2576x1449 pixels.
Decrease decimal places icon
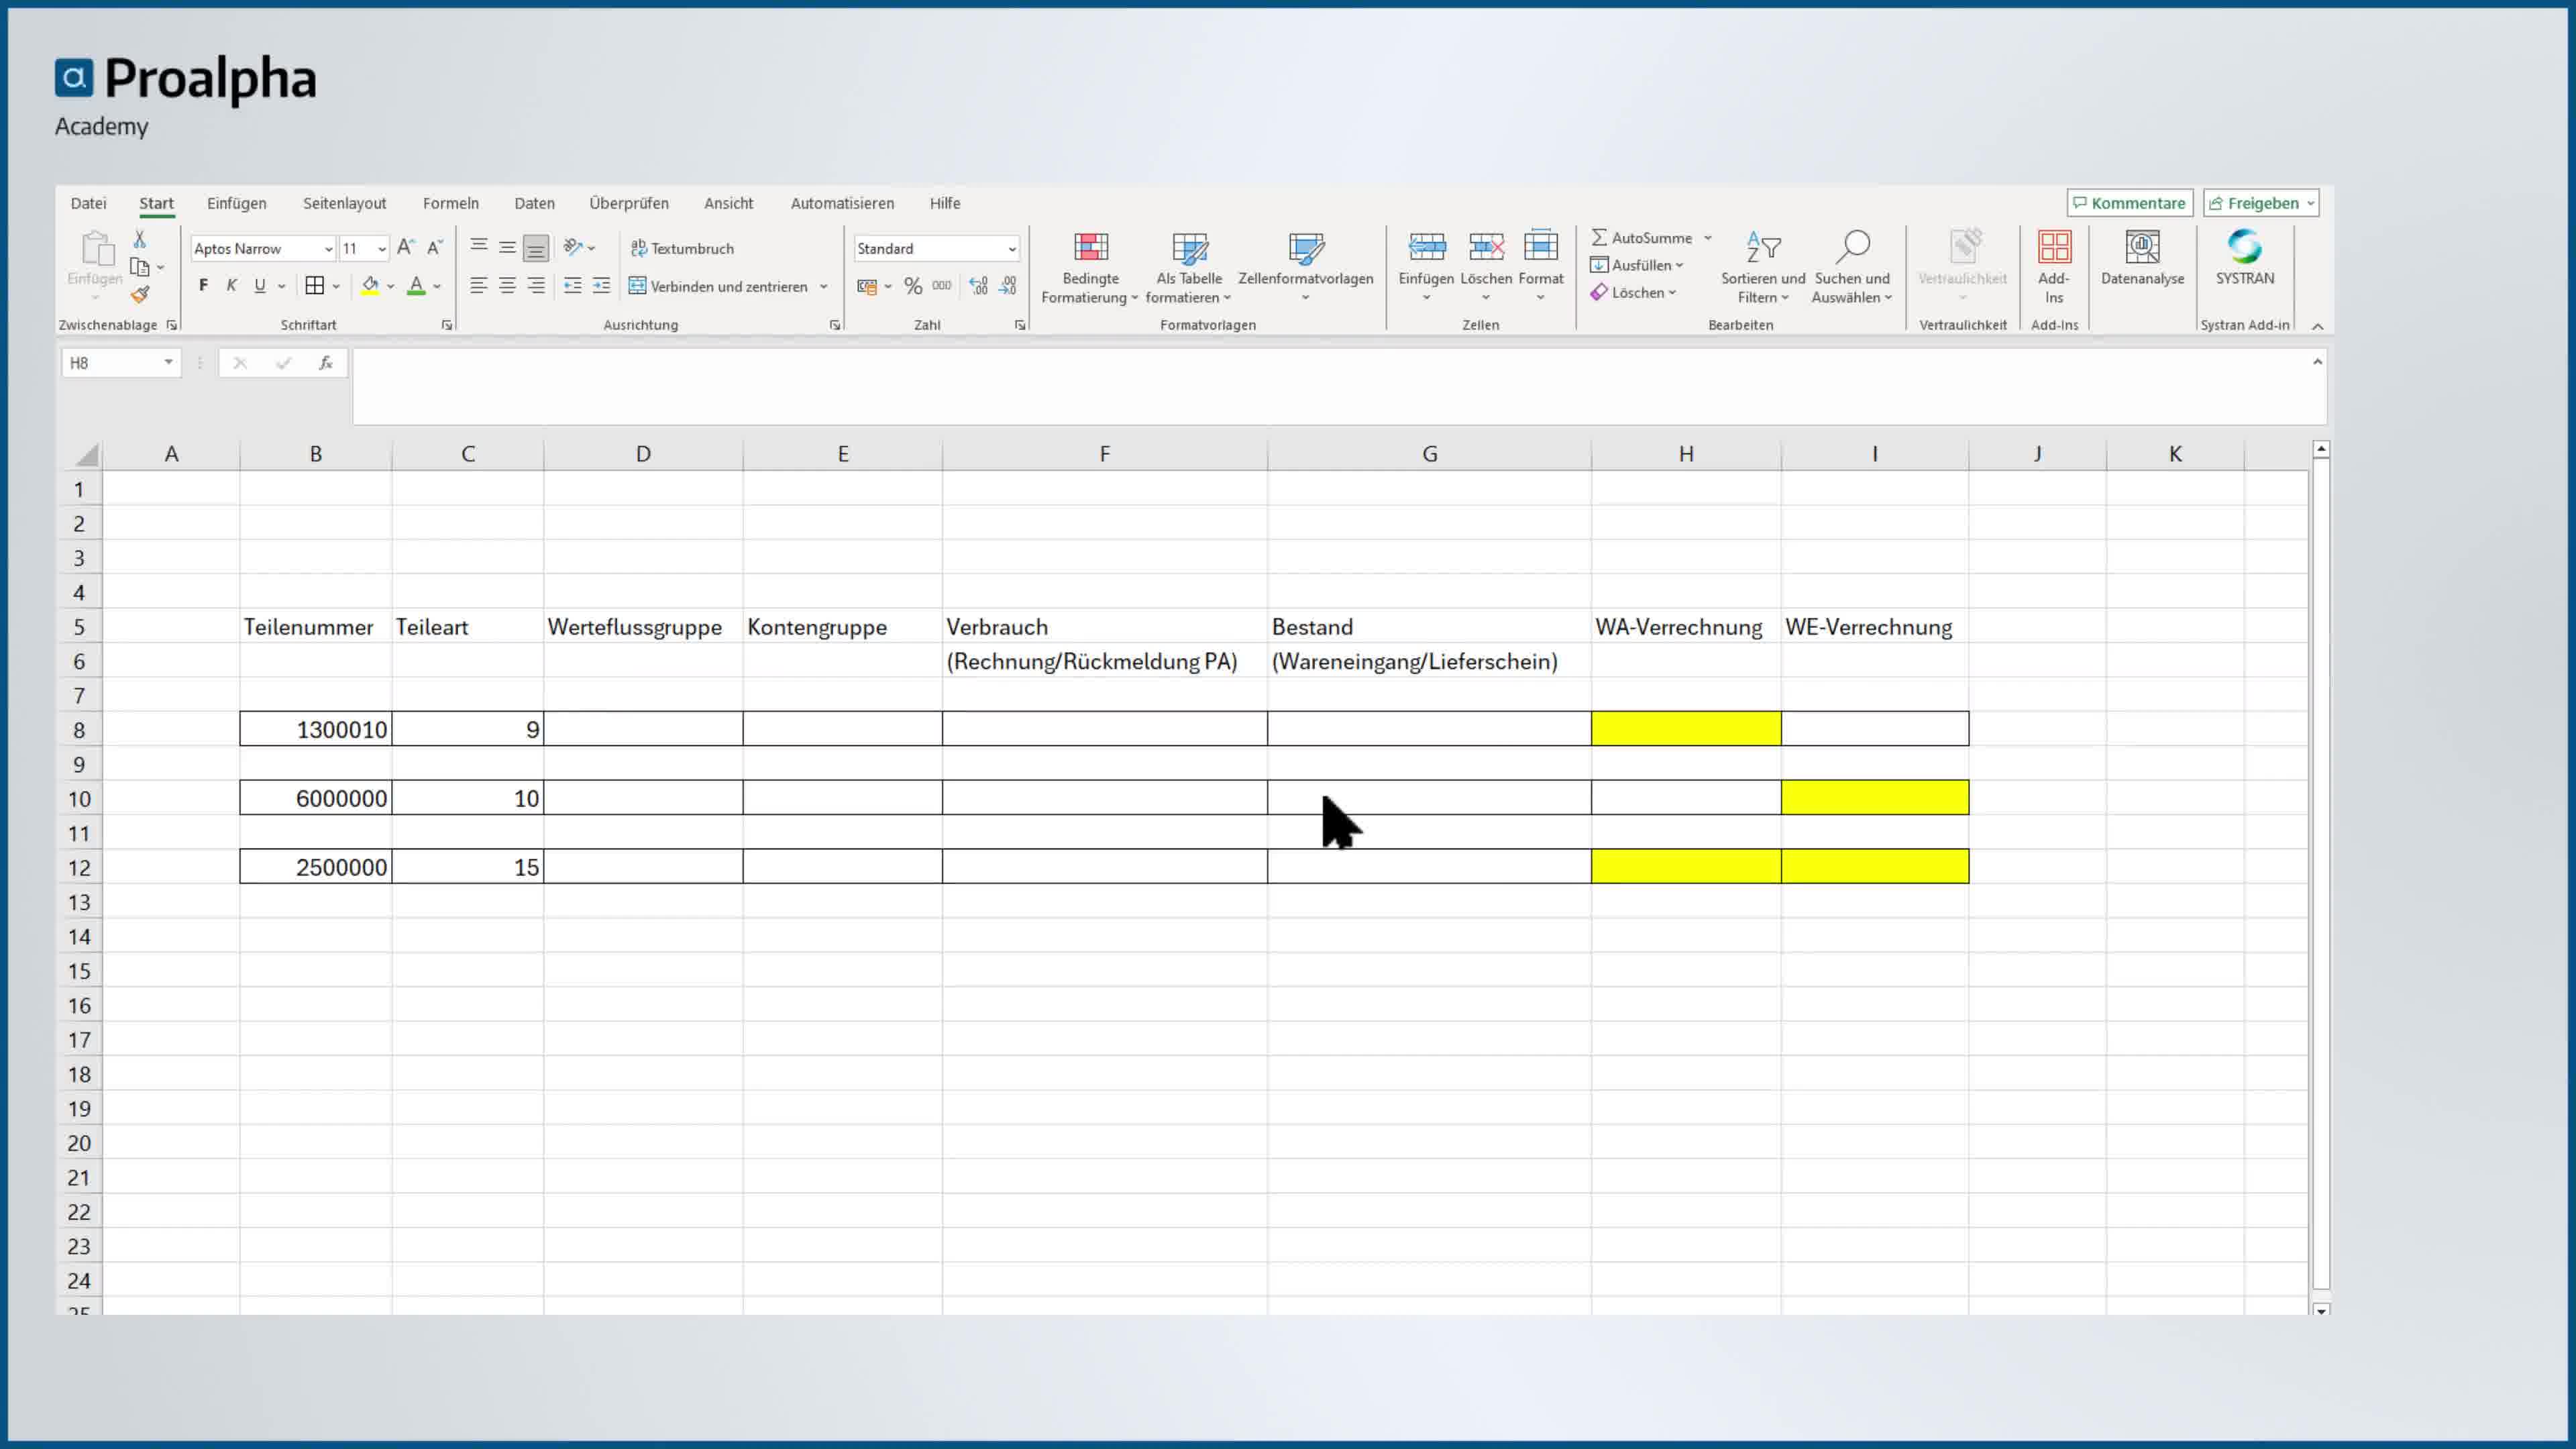[x=1008, y=287]
